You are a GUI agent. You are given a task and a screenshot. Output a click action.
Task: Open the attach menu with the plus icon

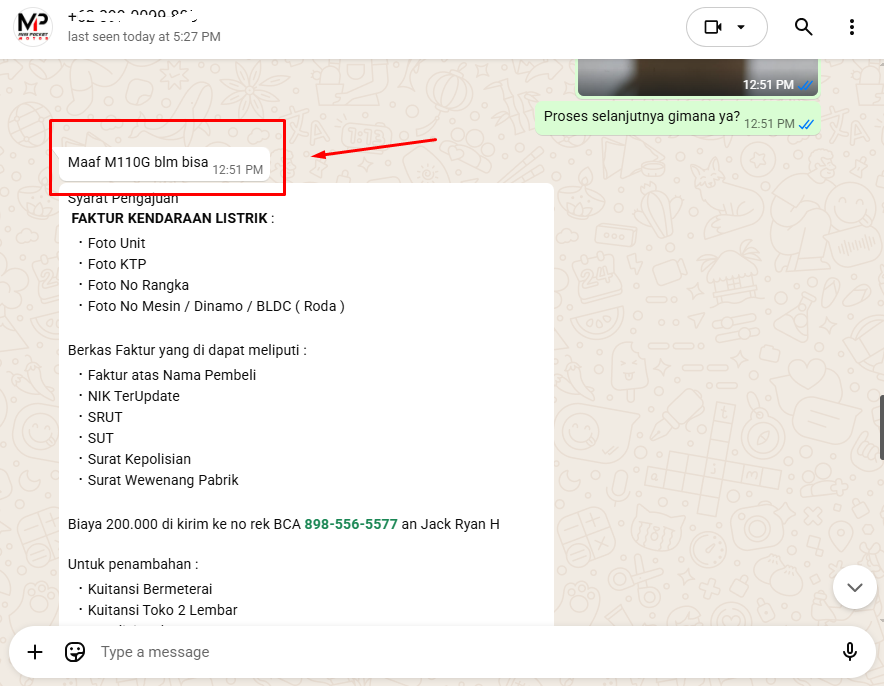point(35,652)
